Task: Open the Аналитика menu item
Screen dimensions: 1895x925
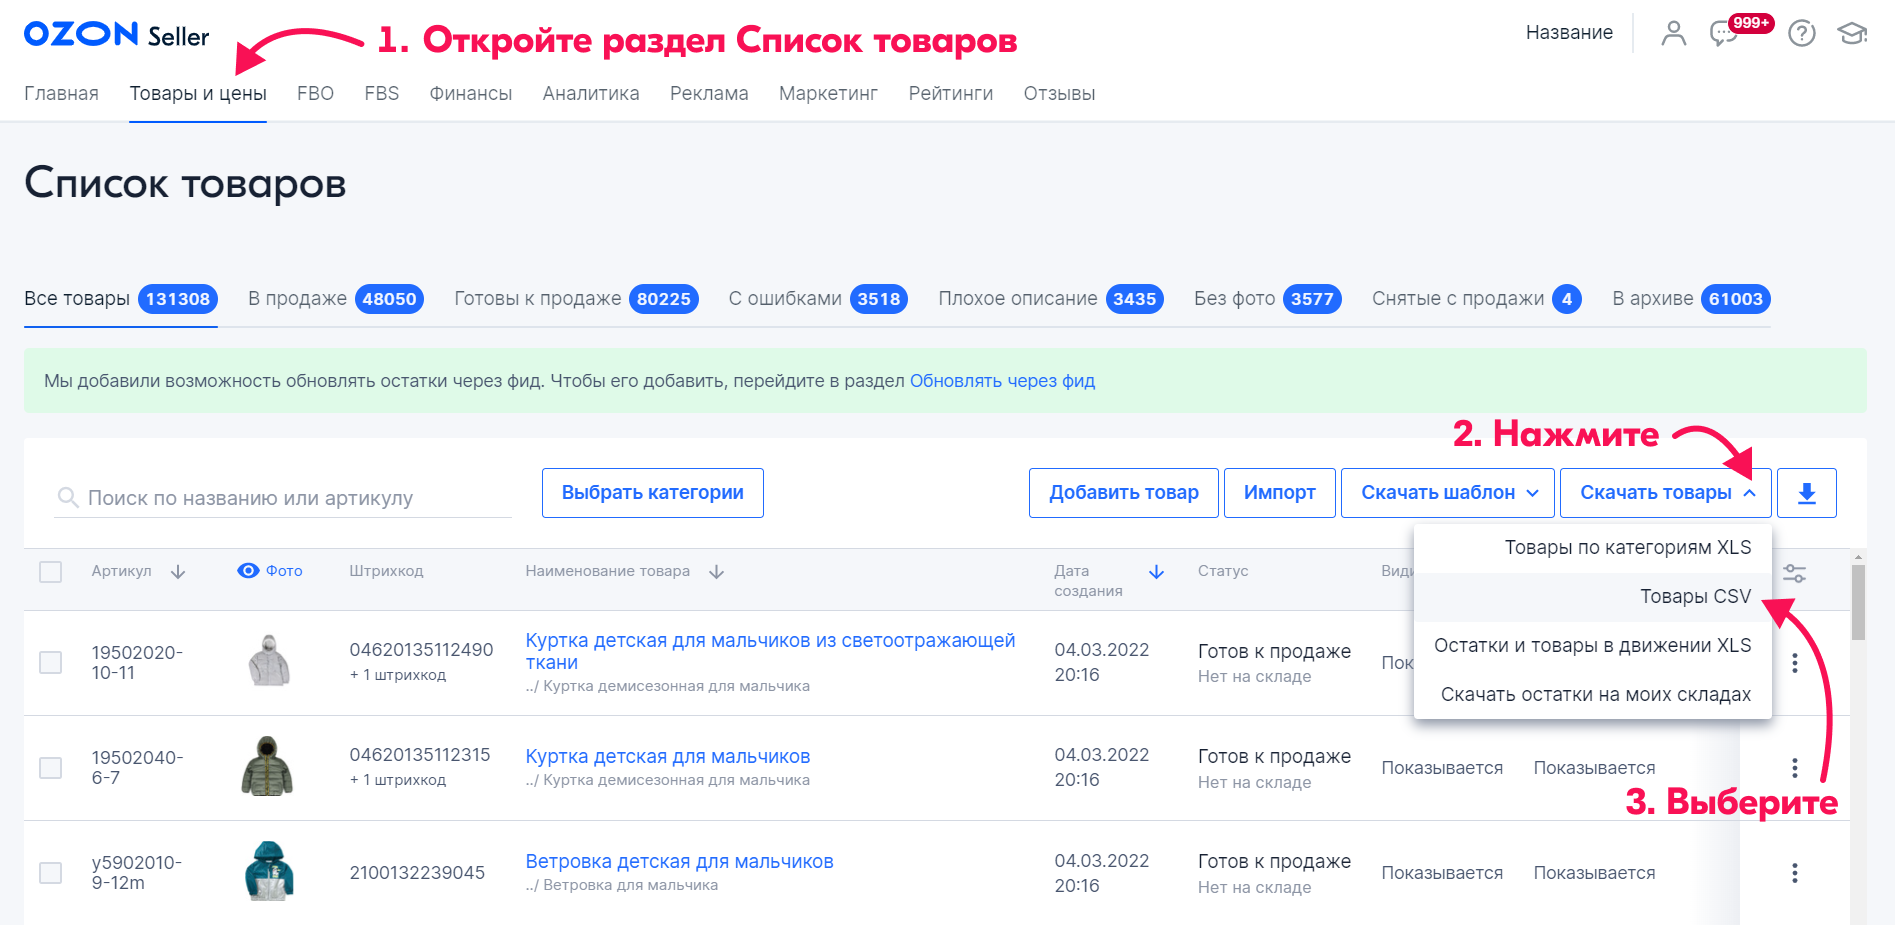Action: click(590, 94)
